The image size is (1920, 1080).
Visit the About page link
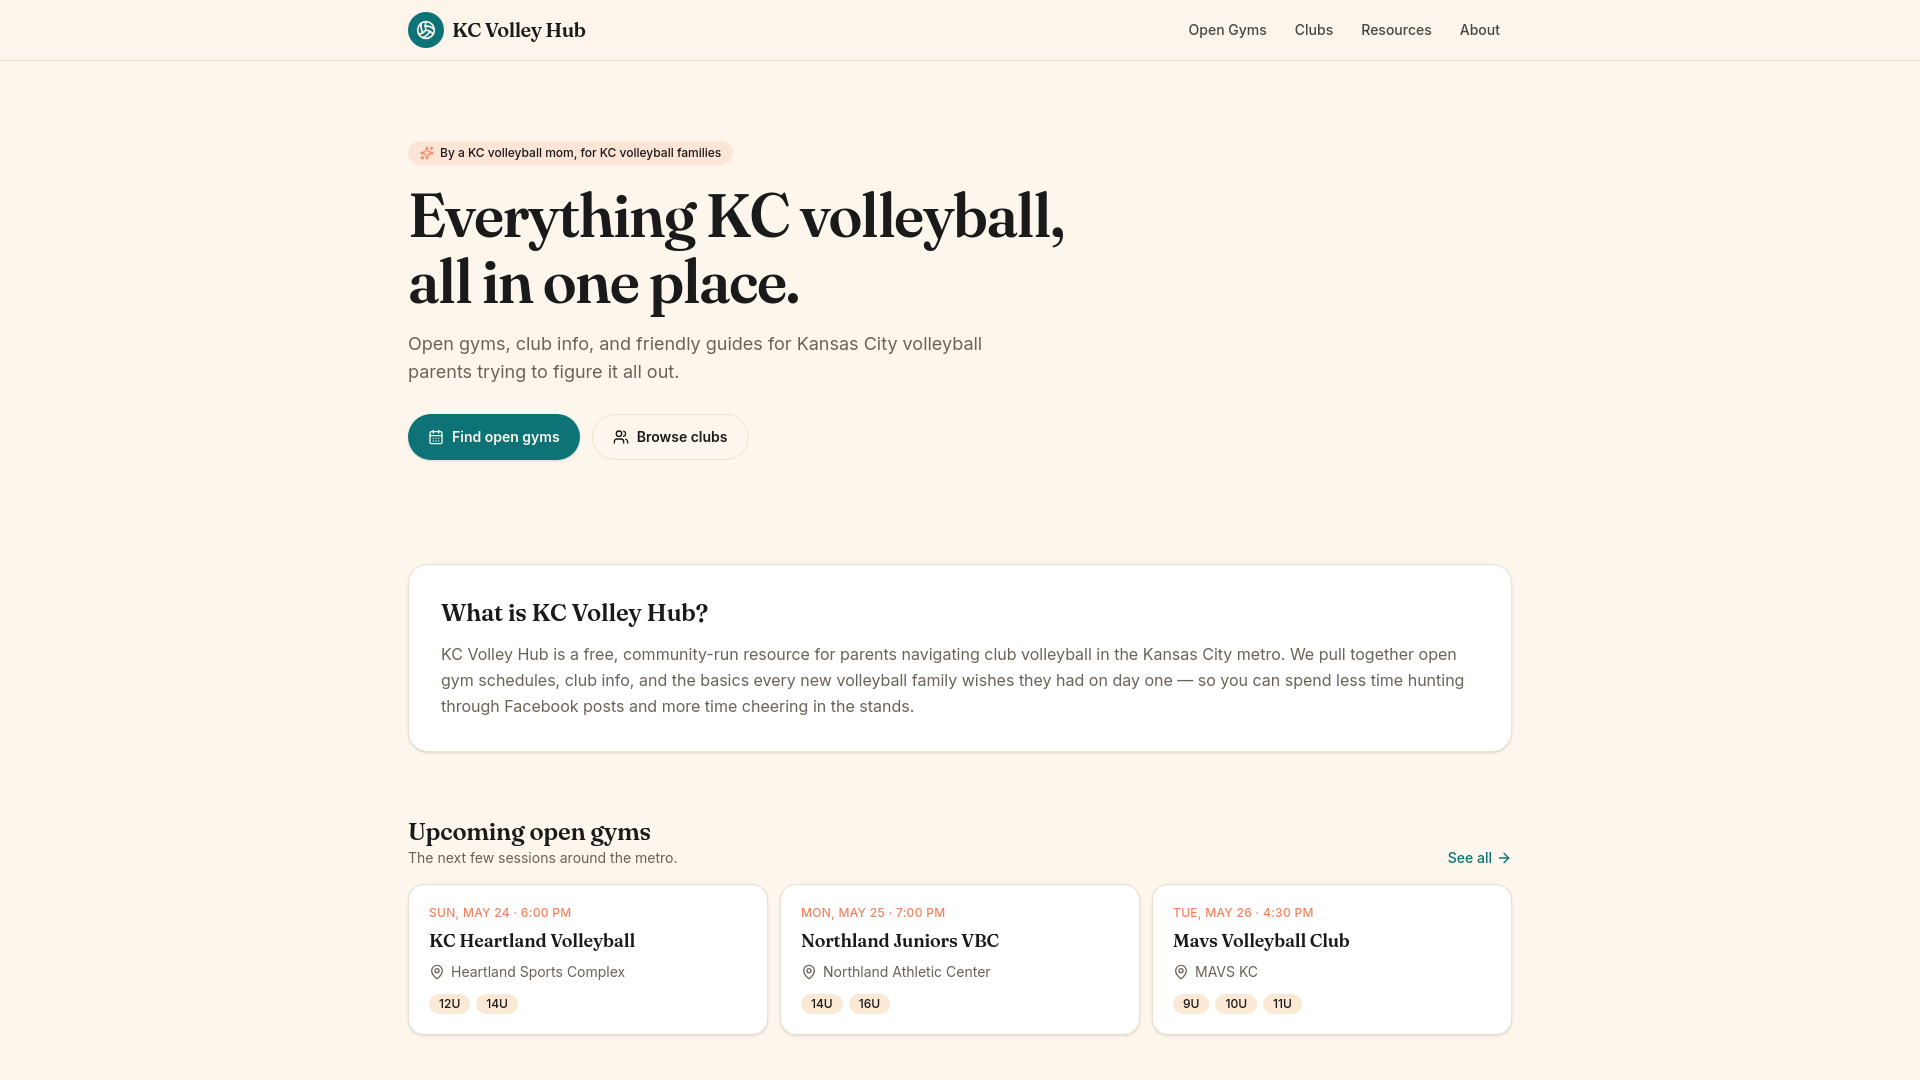(x=1479, y=30)
